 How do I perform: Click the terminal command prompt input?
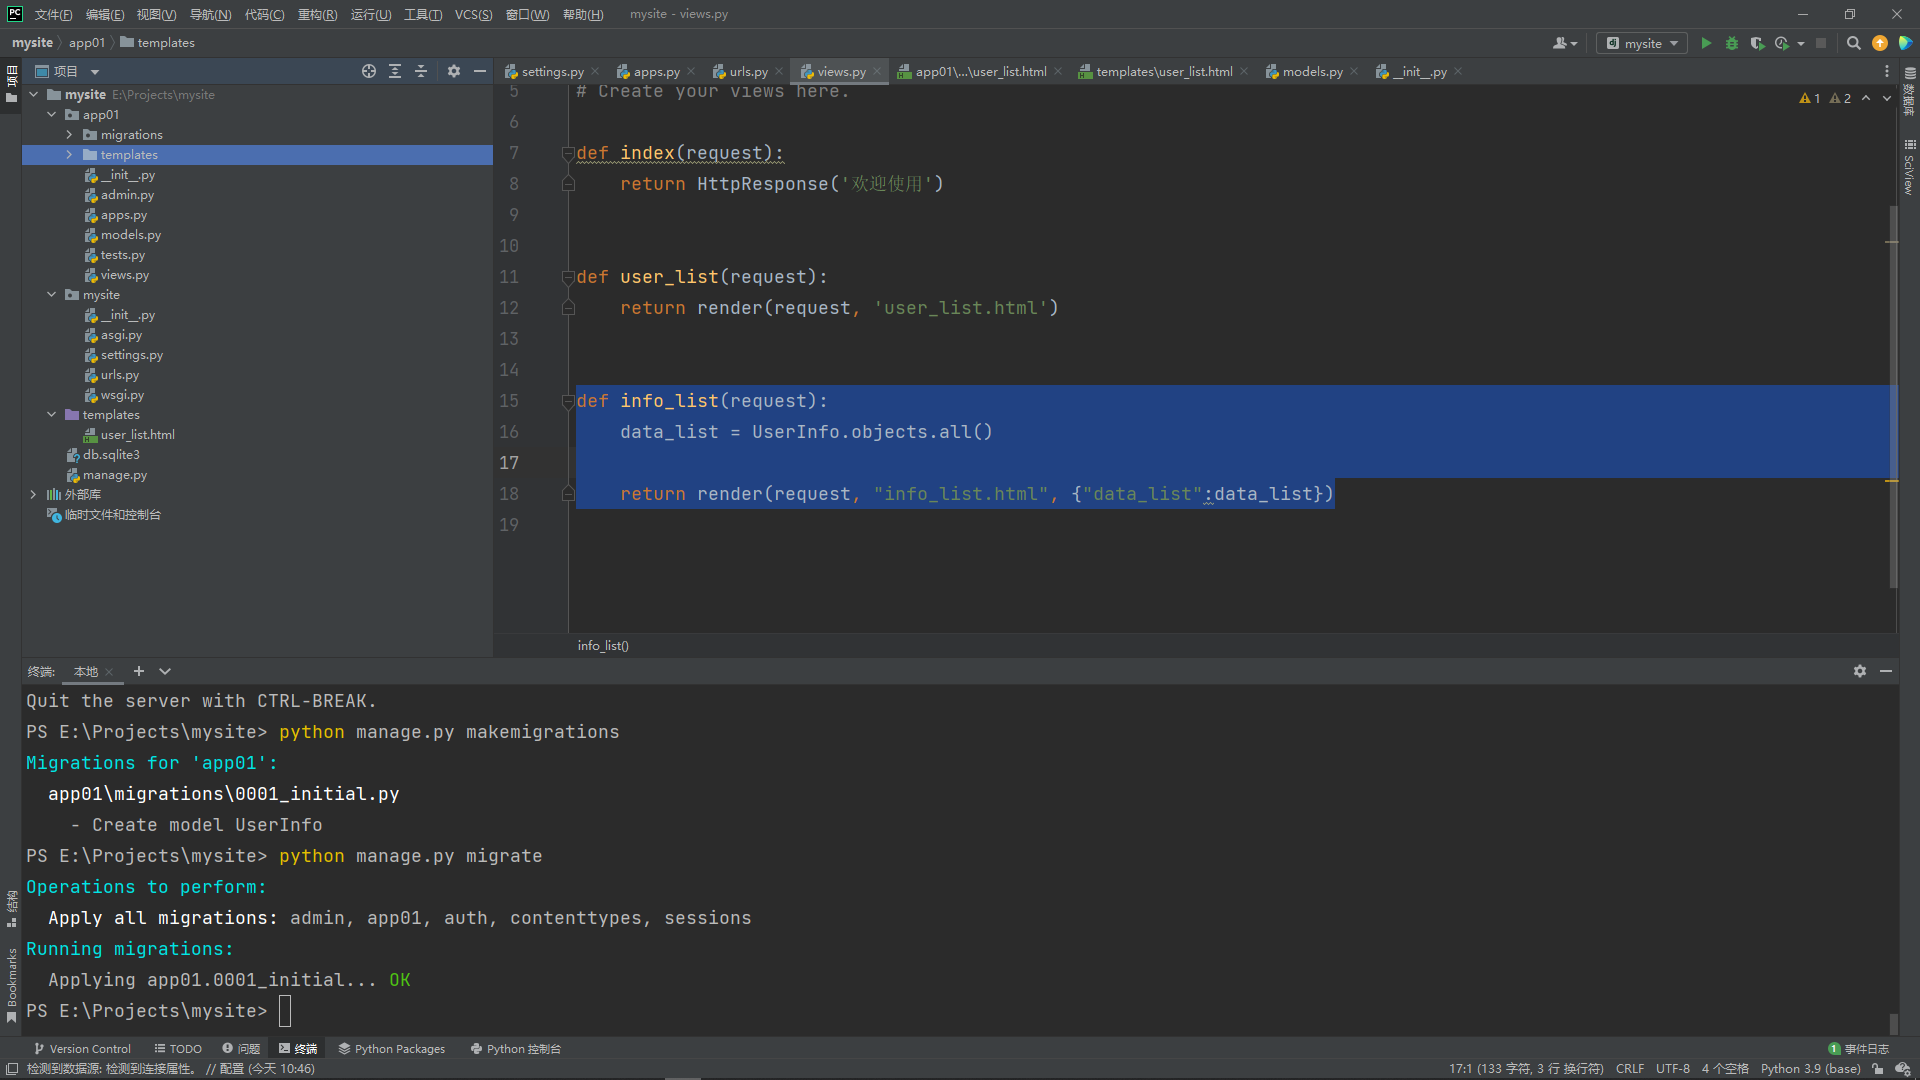(285, 1011)
